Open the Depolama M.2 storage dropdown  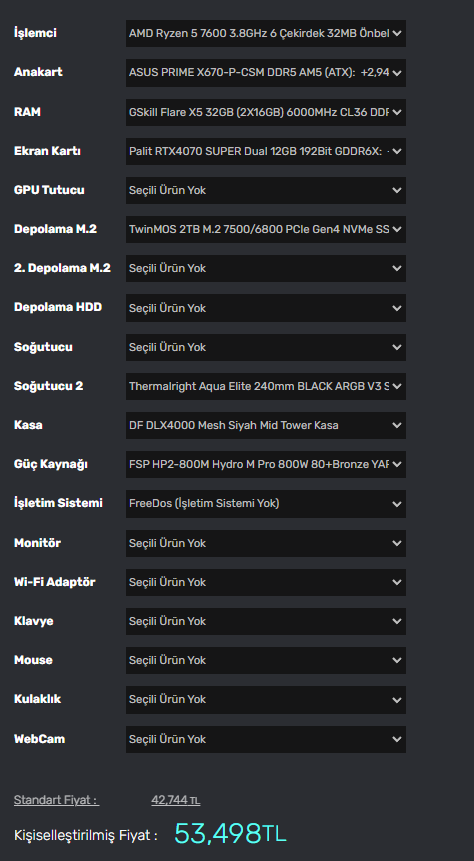pos(266,230)
